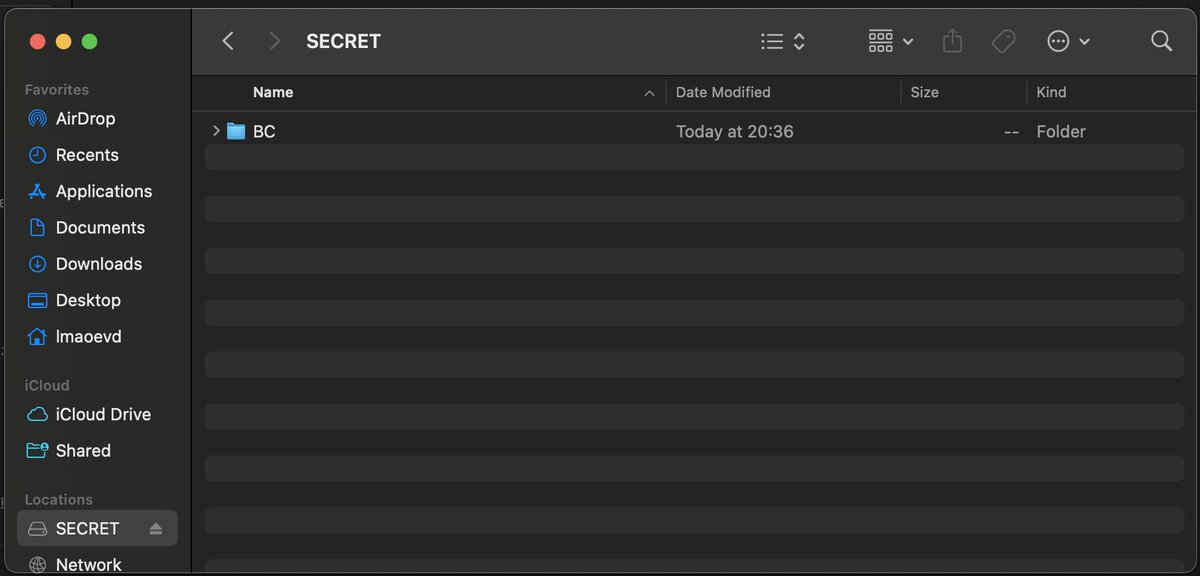The width and height of the screenshot is (1200, 576).
Task: Click the Share toolbar icon
Action: coord(952,41)
